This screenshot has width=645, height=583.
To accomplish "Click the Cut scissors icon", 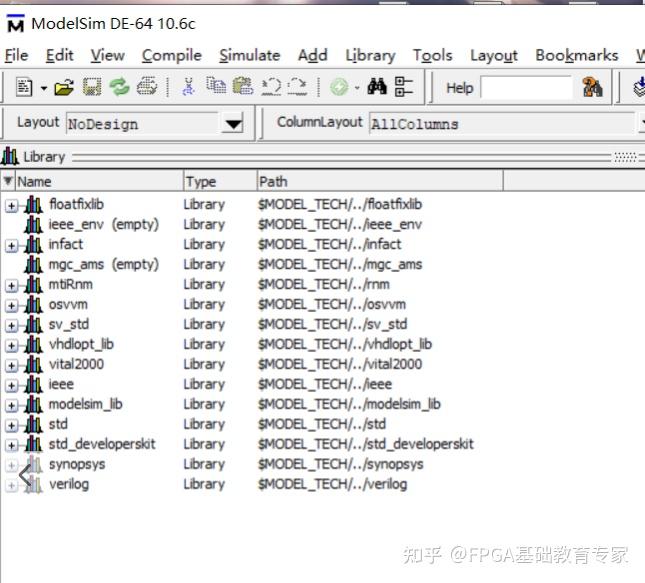I will click(188, 87).
